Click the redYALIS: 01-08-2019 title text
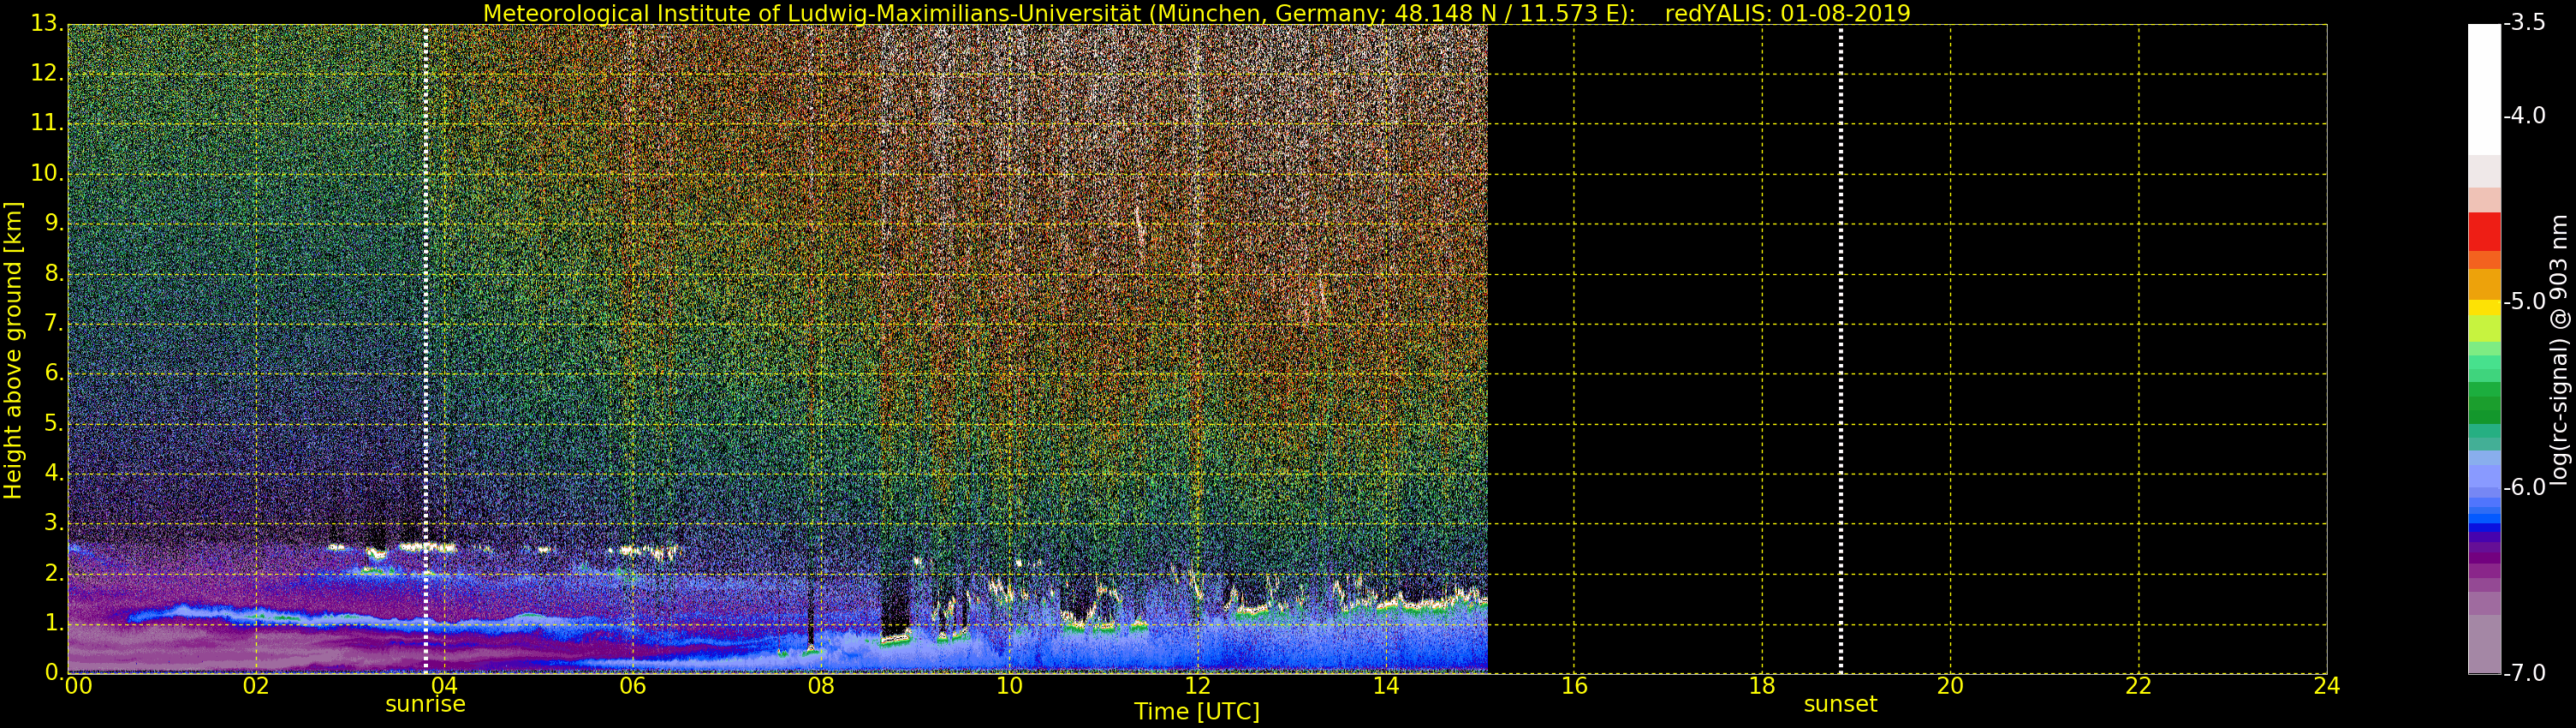 pos(1787,14)
